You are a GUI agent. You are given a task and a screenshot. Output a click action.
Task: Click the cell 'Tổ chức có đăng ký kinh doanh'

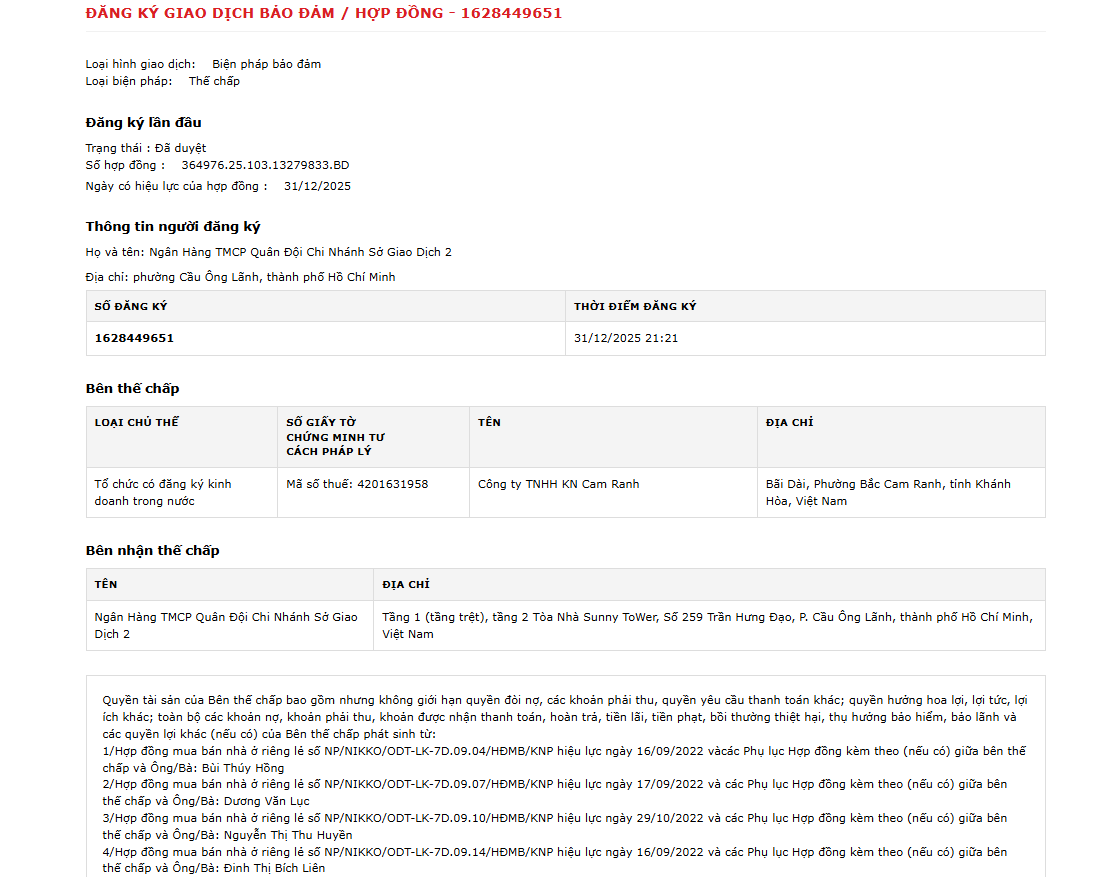182,493
